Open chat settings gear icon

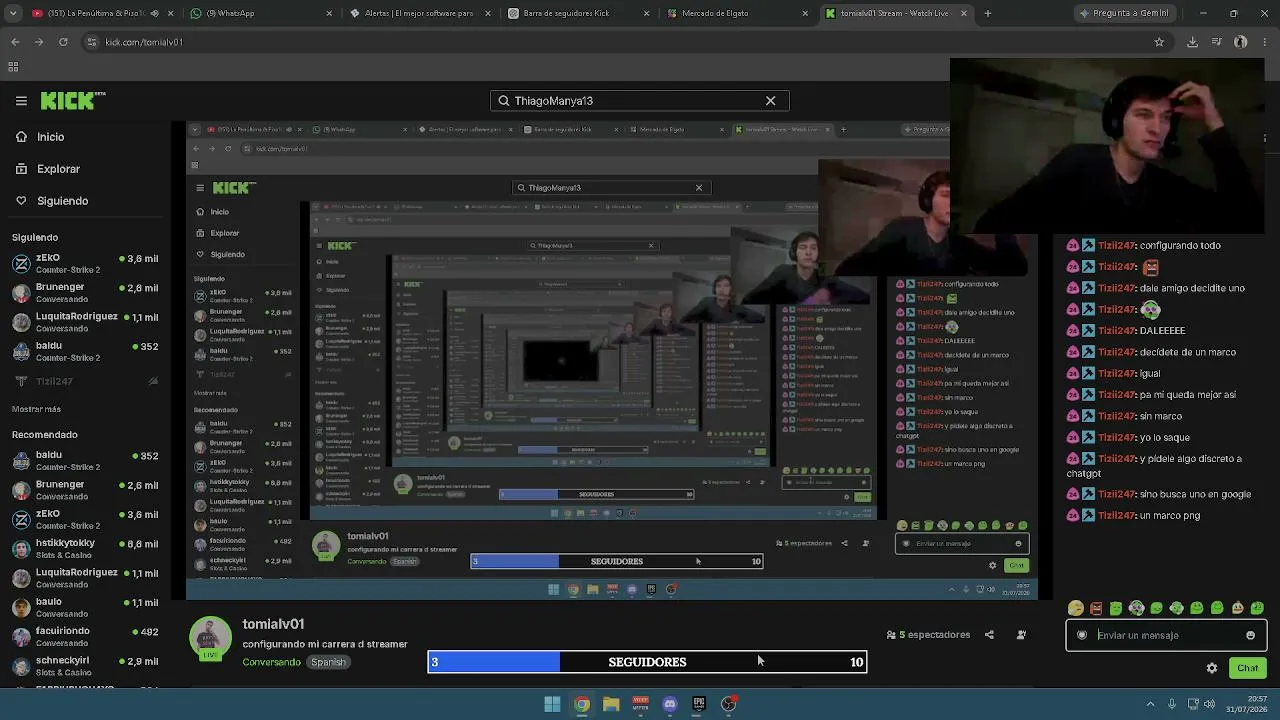point(1212,668)
